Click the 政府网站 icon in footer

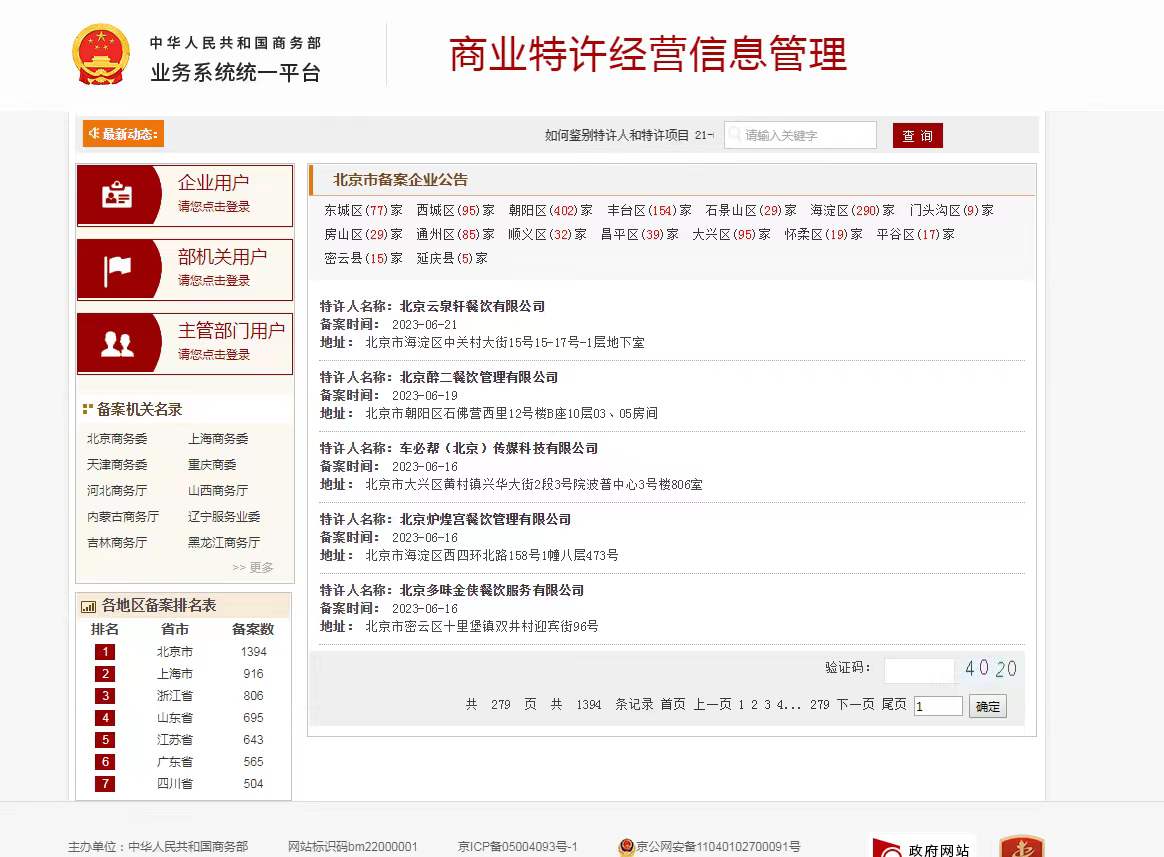pyautogui.click(x=923, y=847)
